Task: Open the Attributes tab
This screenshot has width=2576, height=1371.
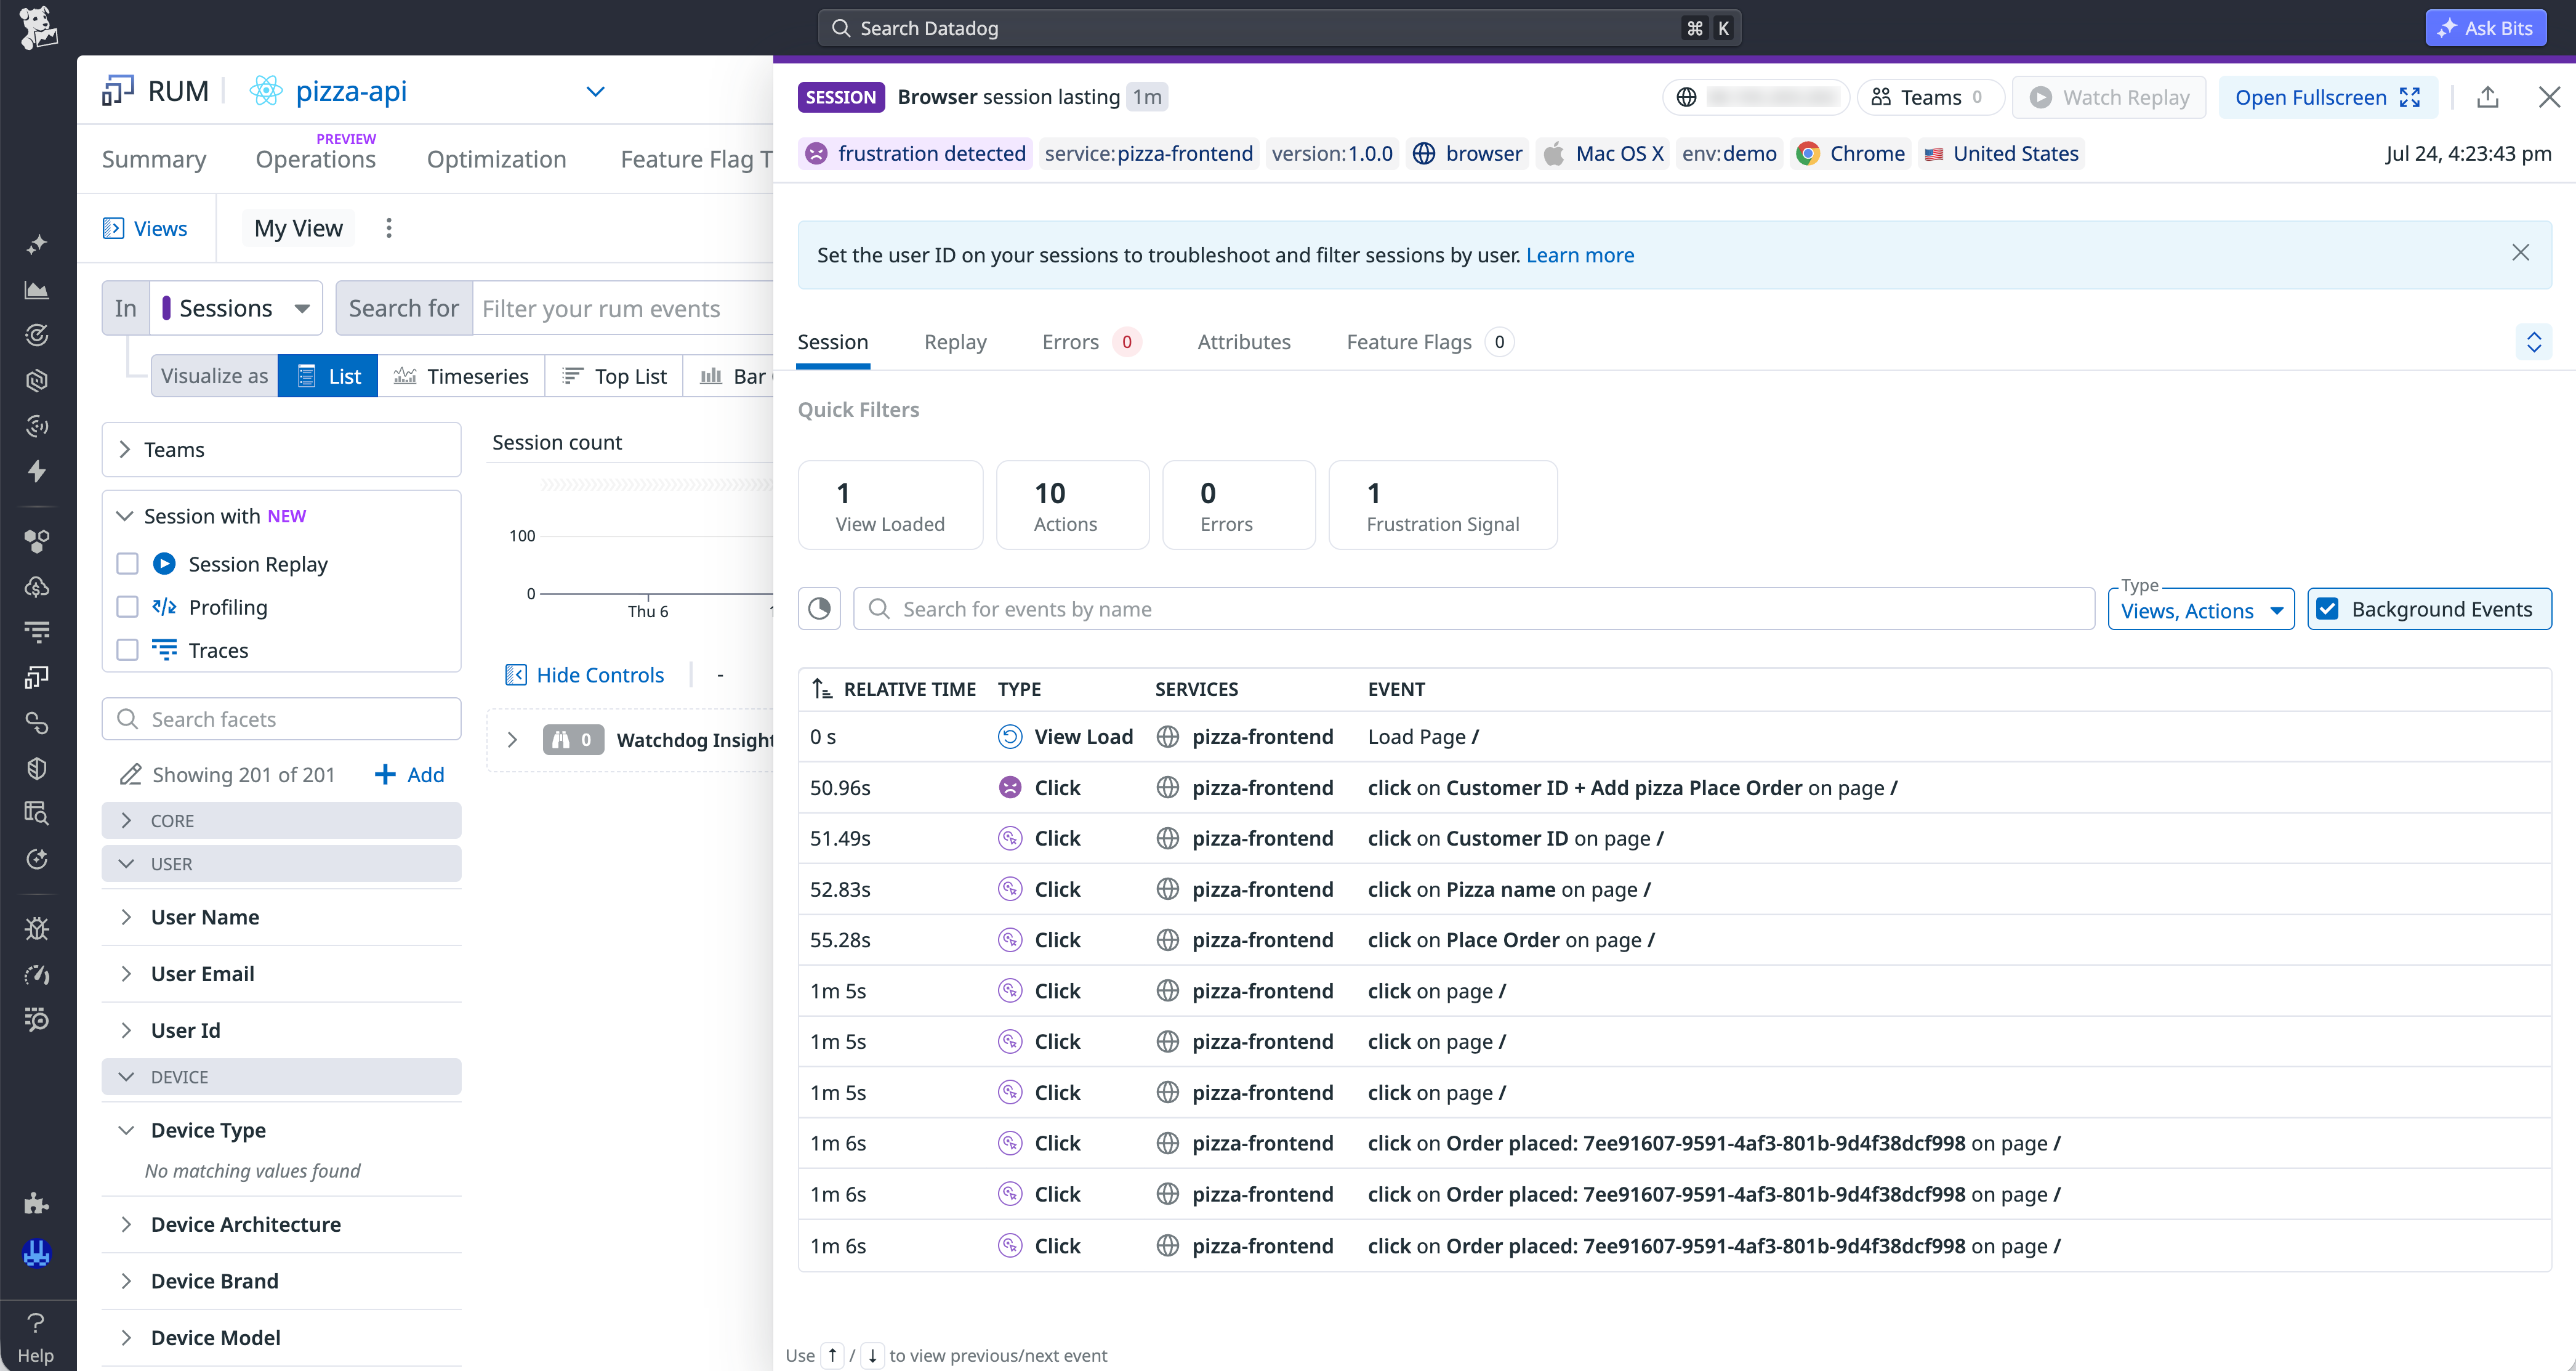Action: [1243, 342]
